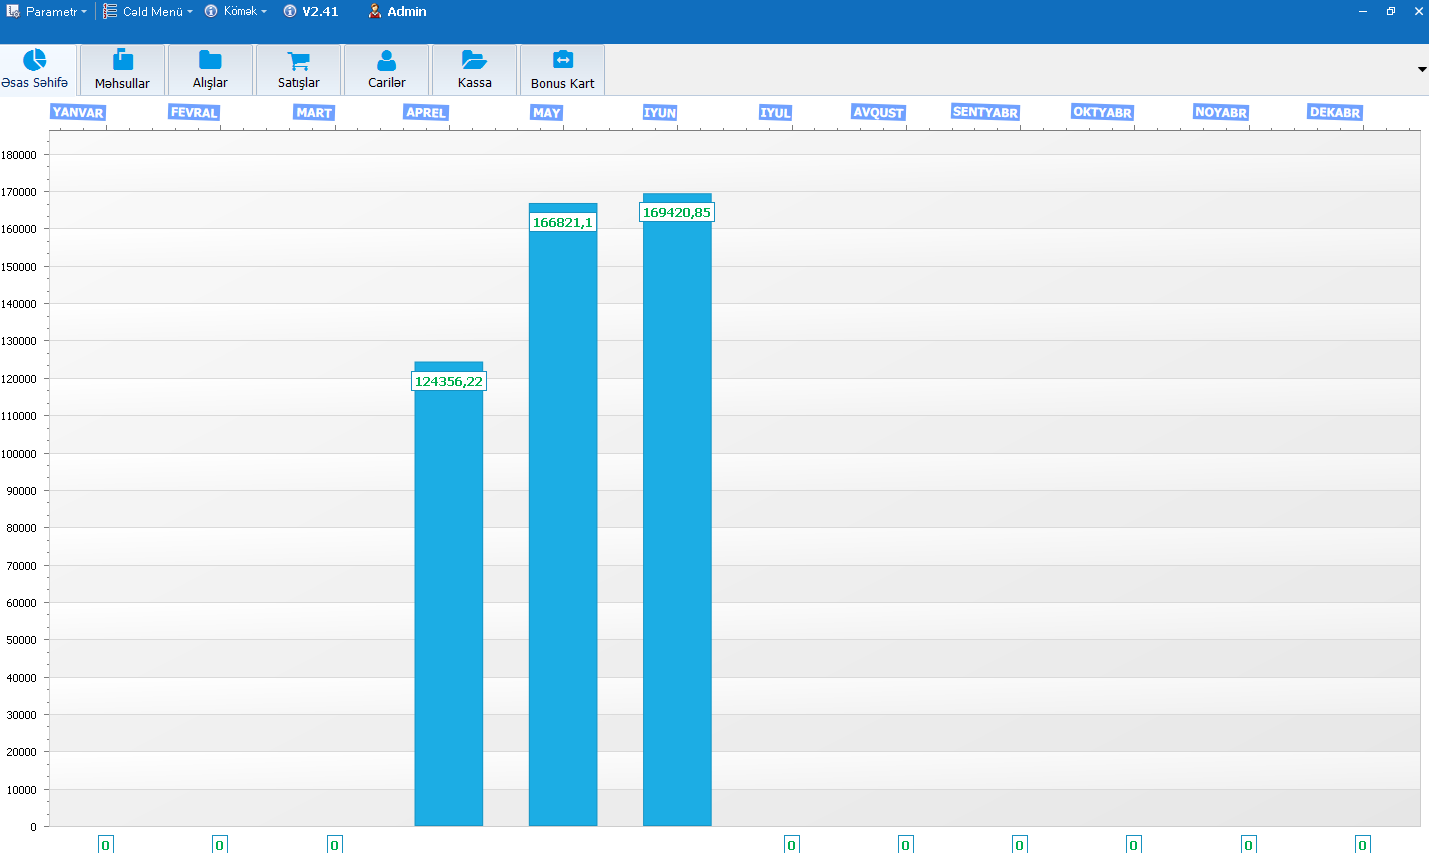Open the ribbon overflow arrow at right

(1422, 69)
